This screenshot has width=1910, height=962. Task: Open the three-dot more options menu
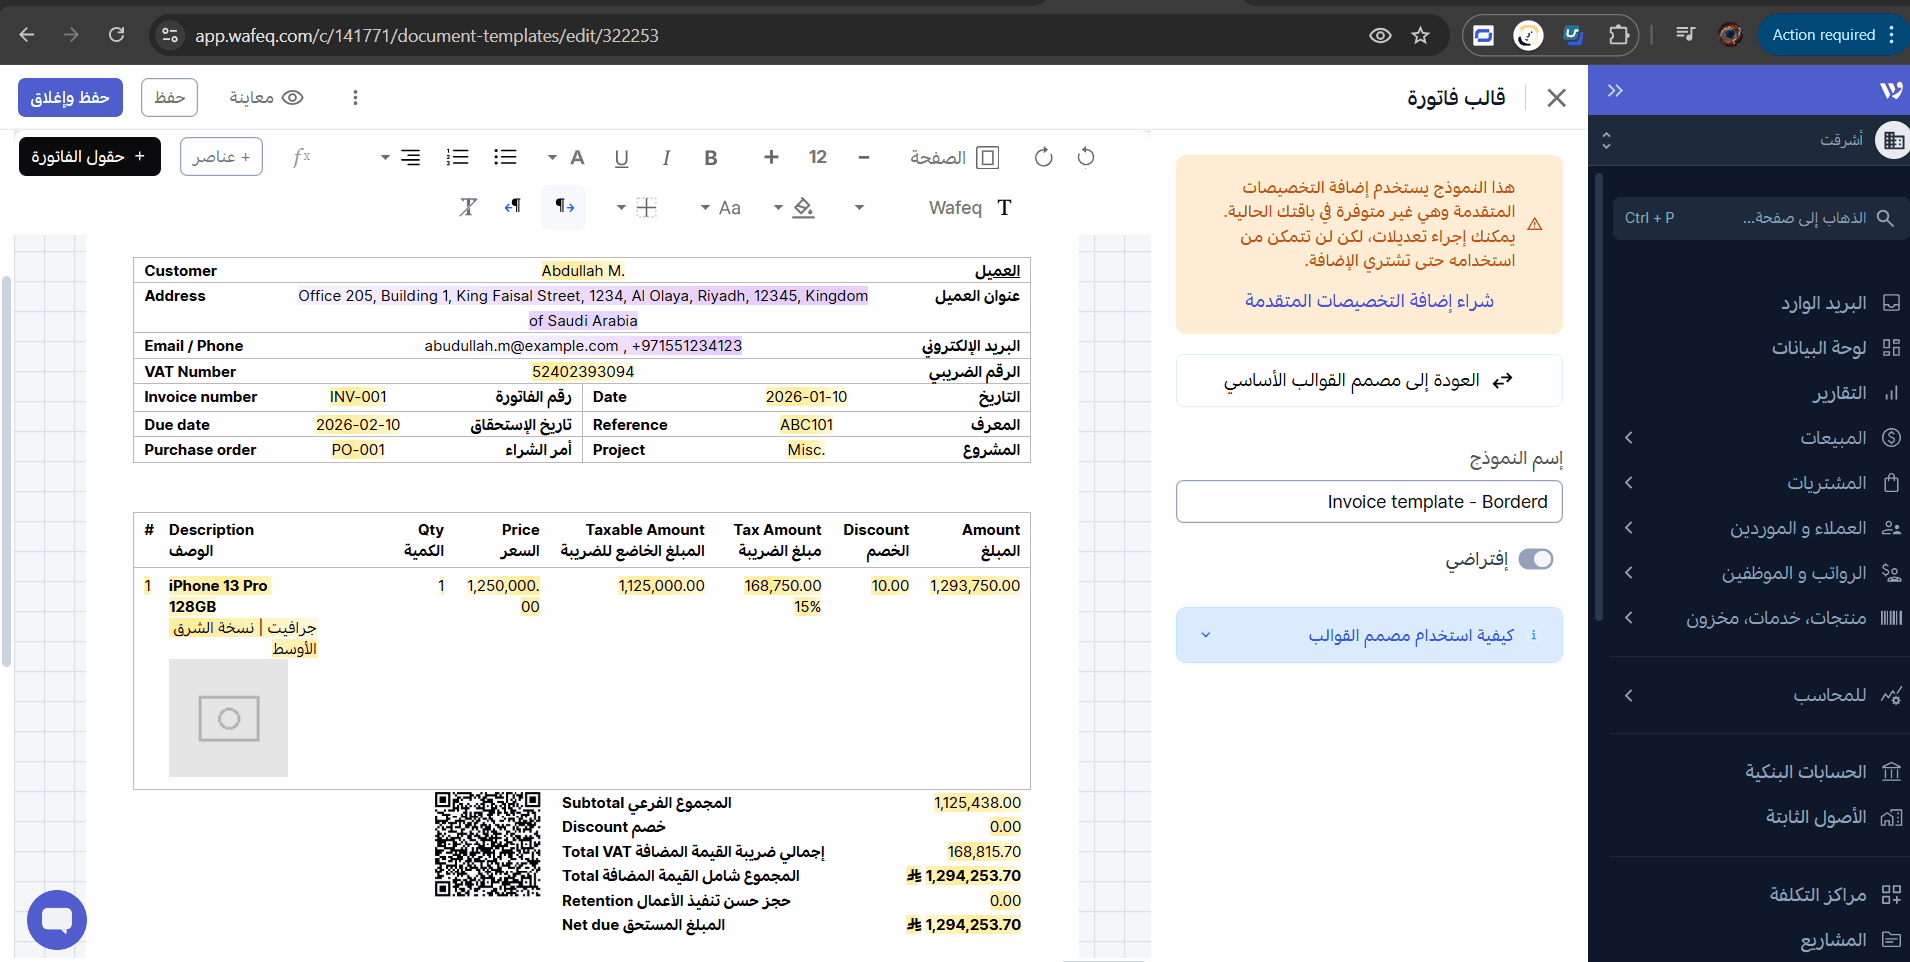(x=355, y=97)
